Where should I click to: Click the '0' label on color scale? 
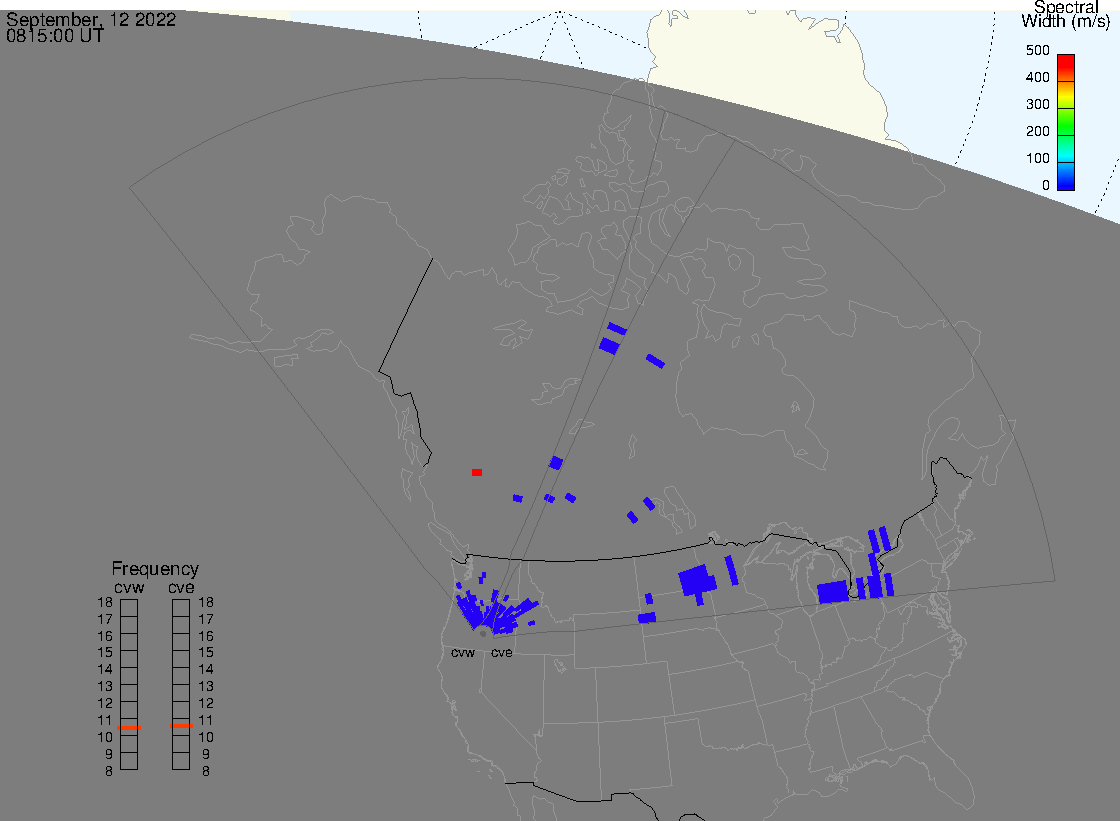coord(1046,186)
